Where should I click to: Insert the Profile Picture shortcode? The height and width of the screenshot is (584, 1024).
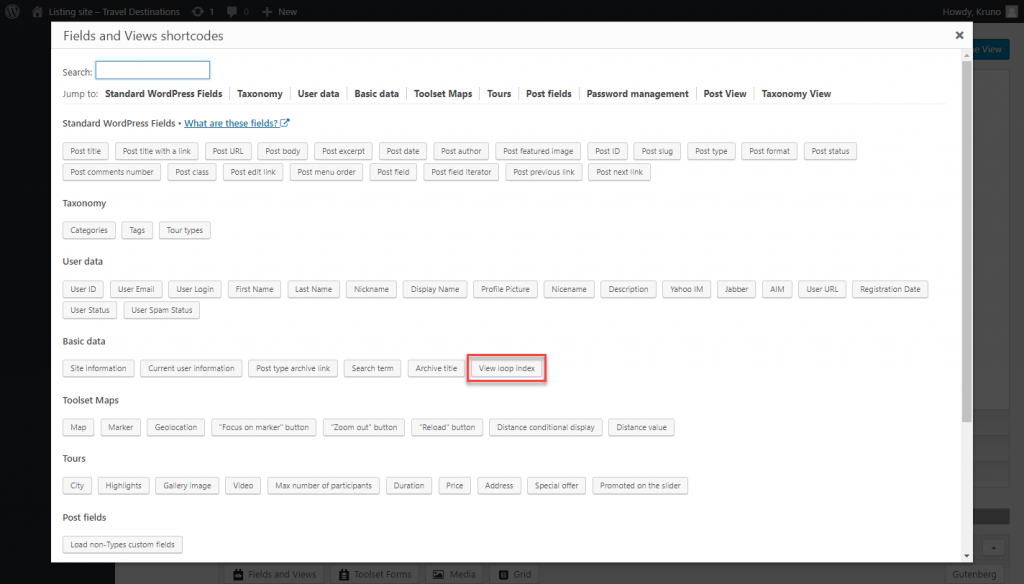[x=505, y=289]
